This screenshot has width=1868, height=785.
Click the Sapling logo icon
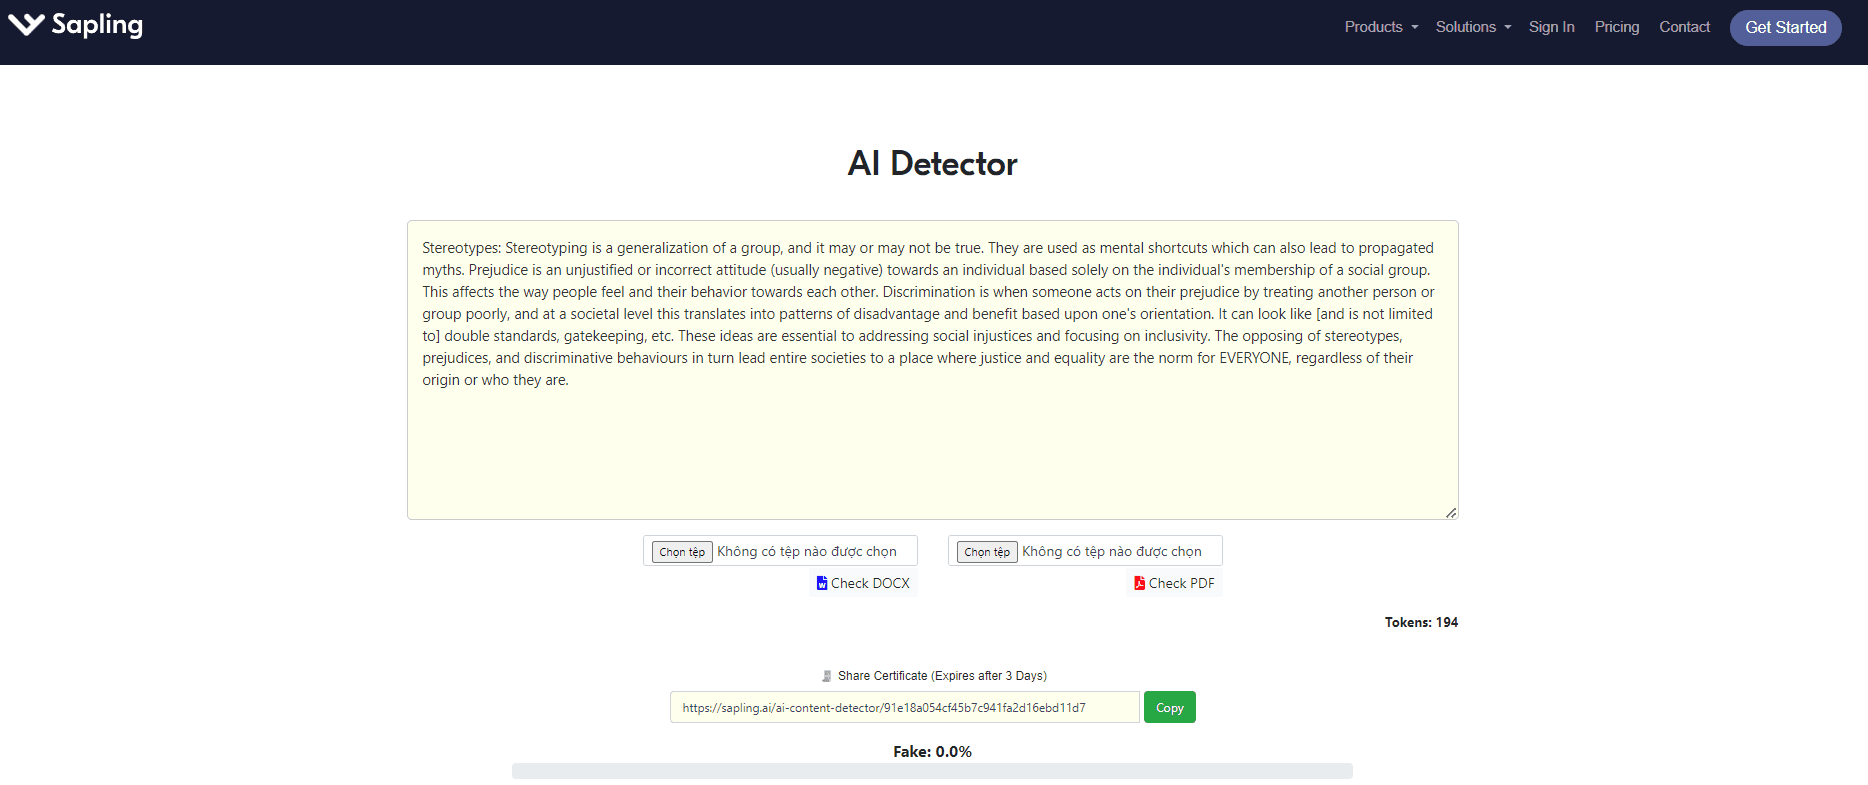[x=26, y=25]
